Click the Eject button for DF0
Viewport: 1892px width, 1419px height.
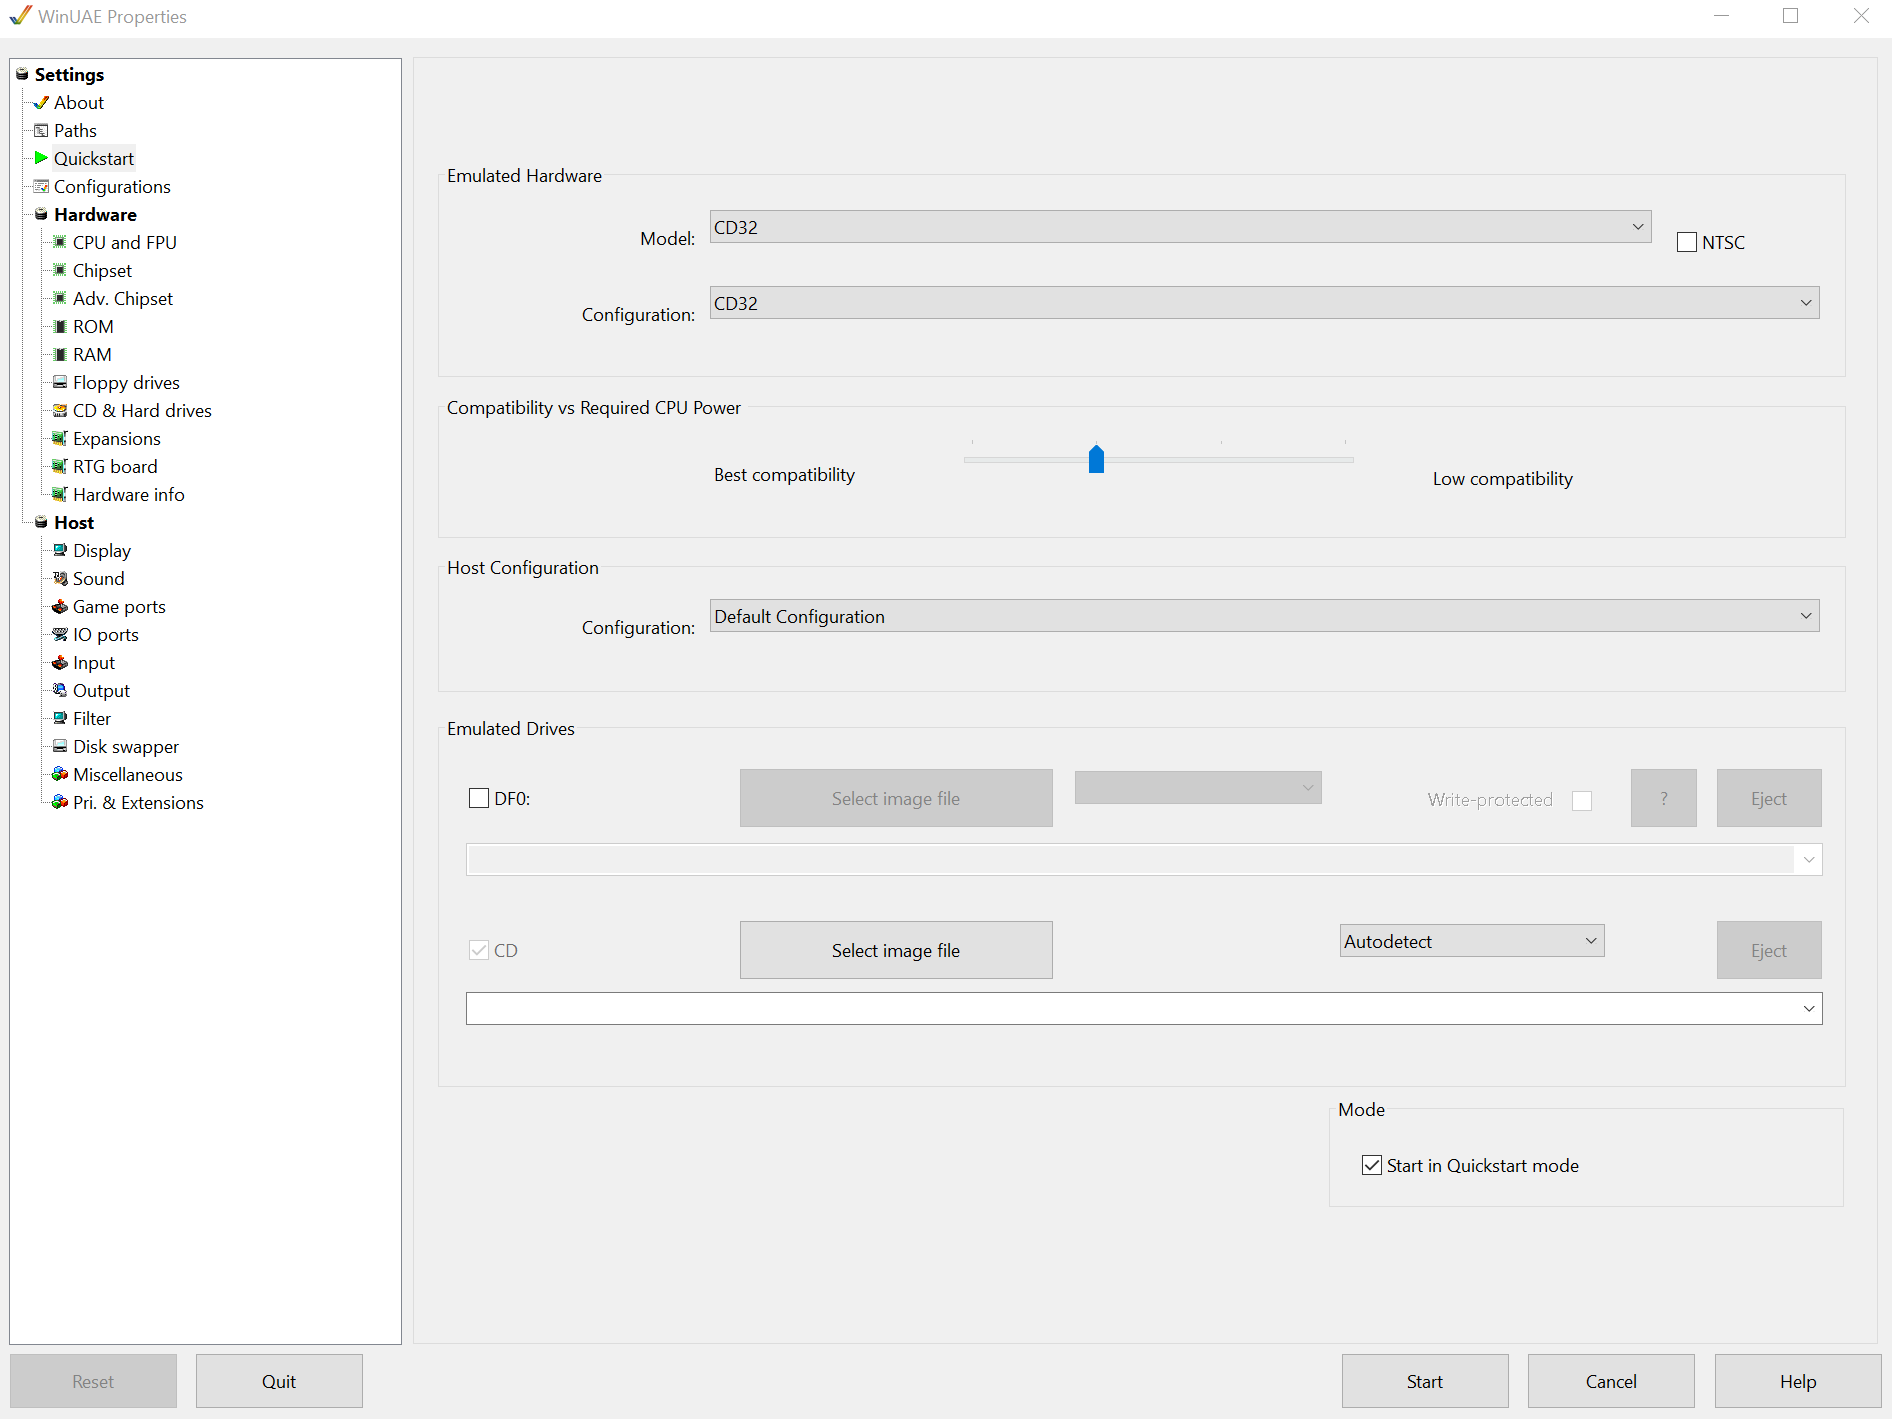pos(1769,798)
